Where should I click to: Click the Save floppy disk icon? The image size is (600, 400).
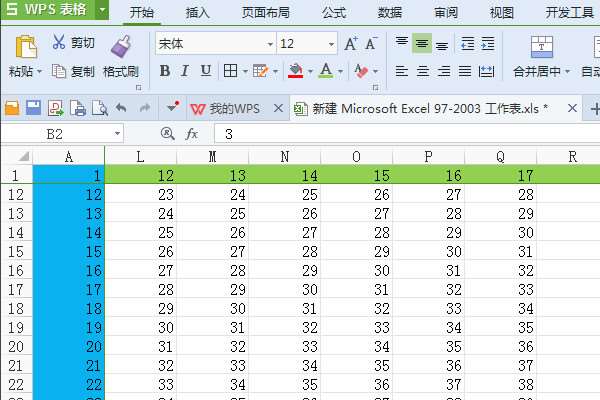(x=33, y=108)
